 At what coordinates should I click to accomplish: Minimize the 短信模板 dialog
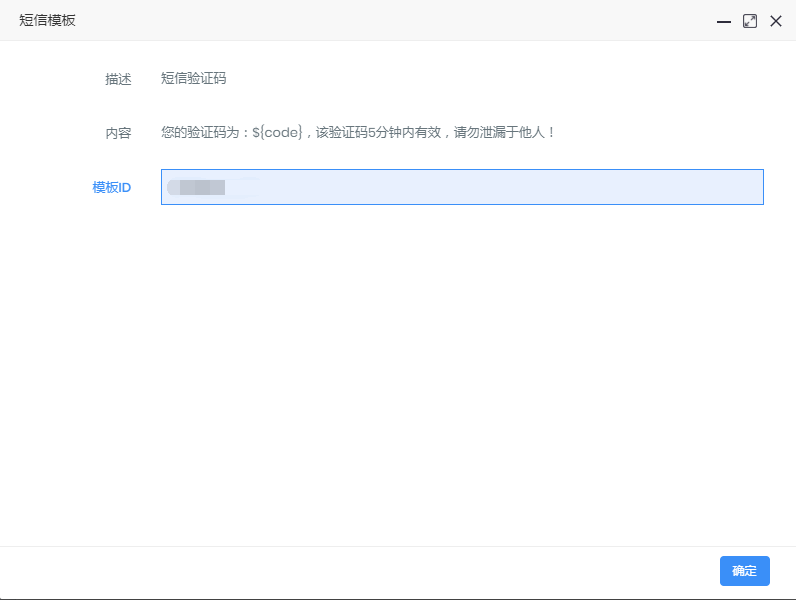click(x=724, y=21)
